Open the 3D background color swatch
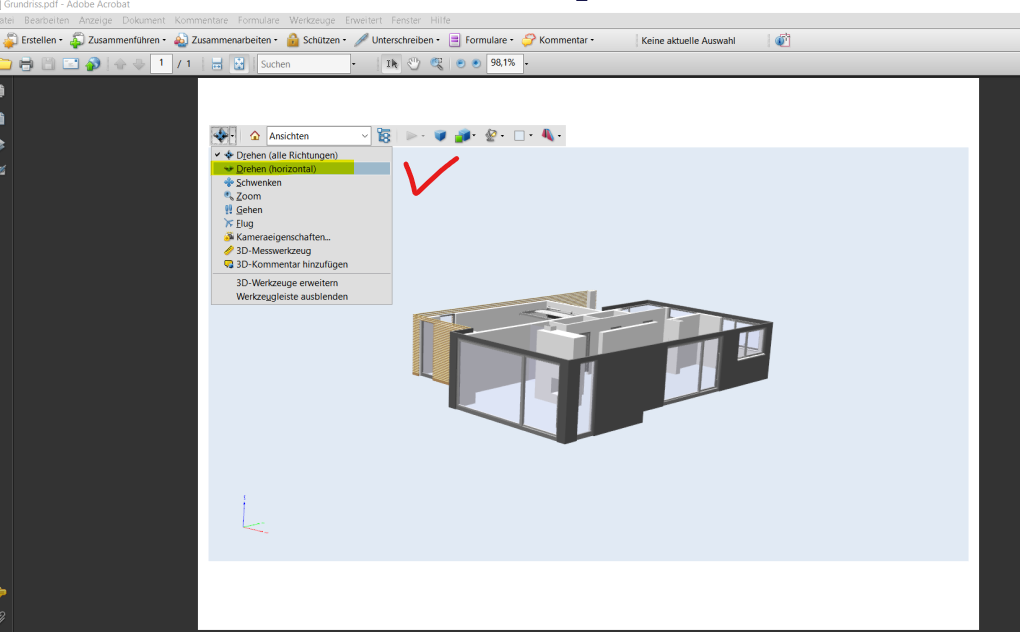This screenshot has width=1020, height=632. coord(522,136)
